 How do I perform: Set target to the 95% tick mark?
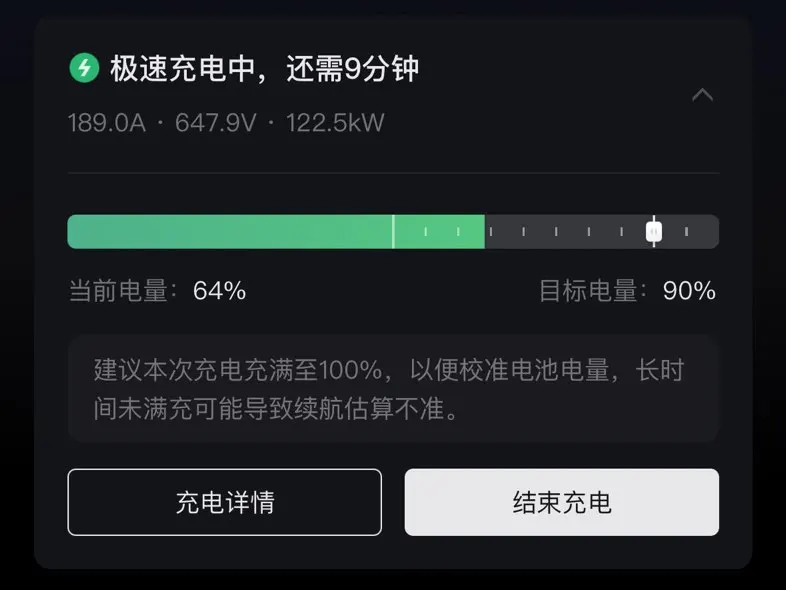click(x=686, y=232)
